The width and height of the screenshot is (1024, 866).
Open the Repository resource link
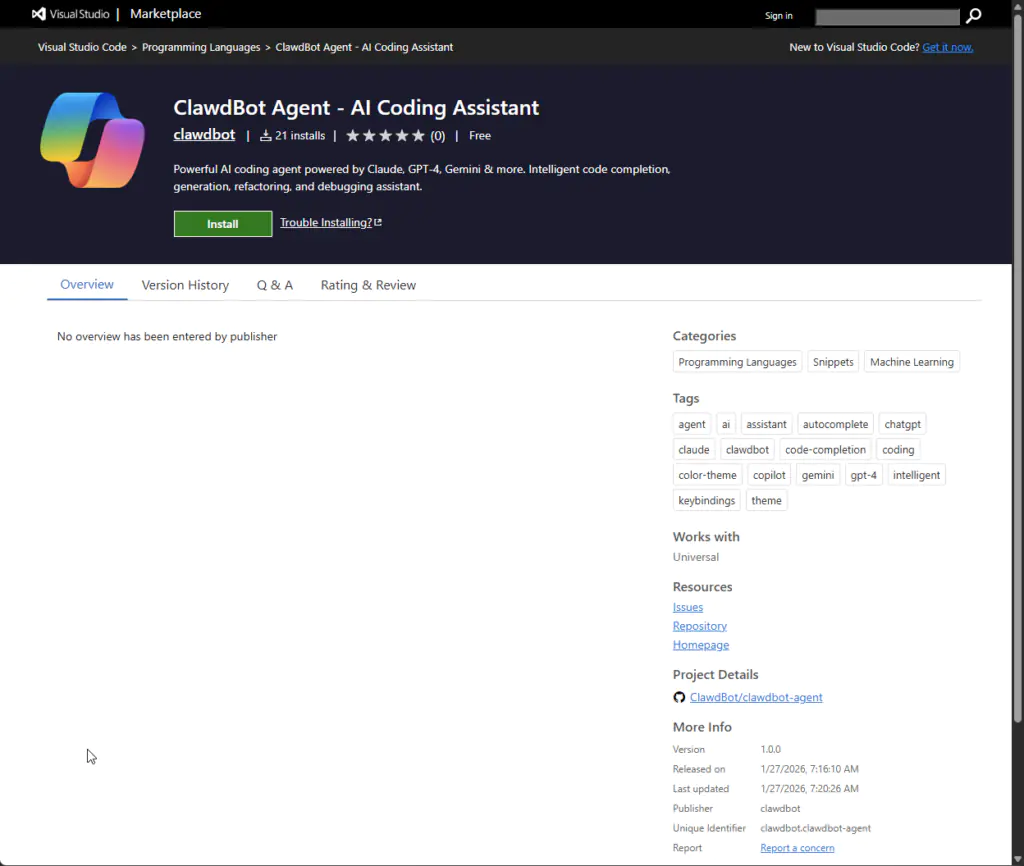click(x=699, y=625)
